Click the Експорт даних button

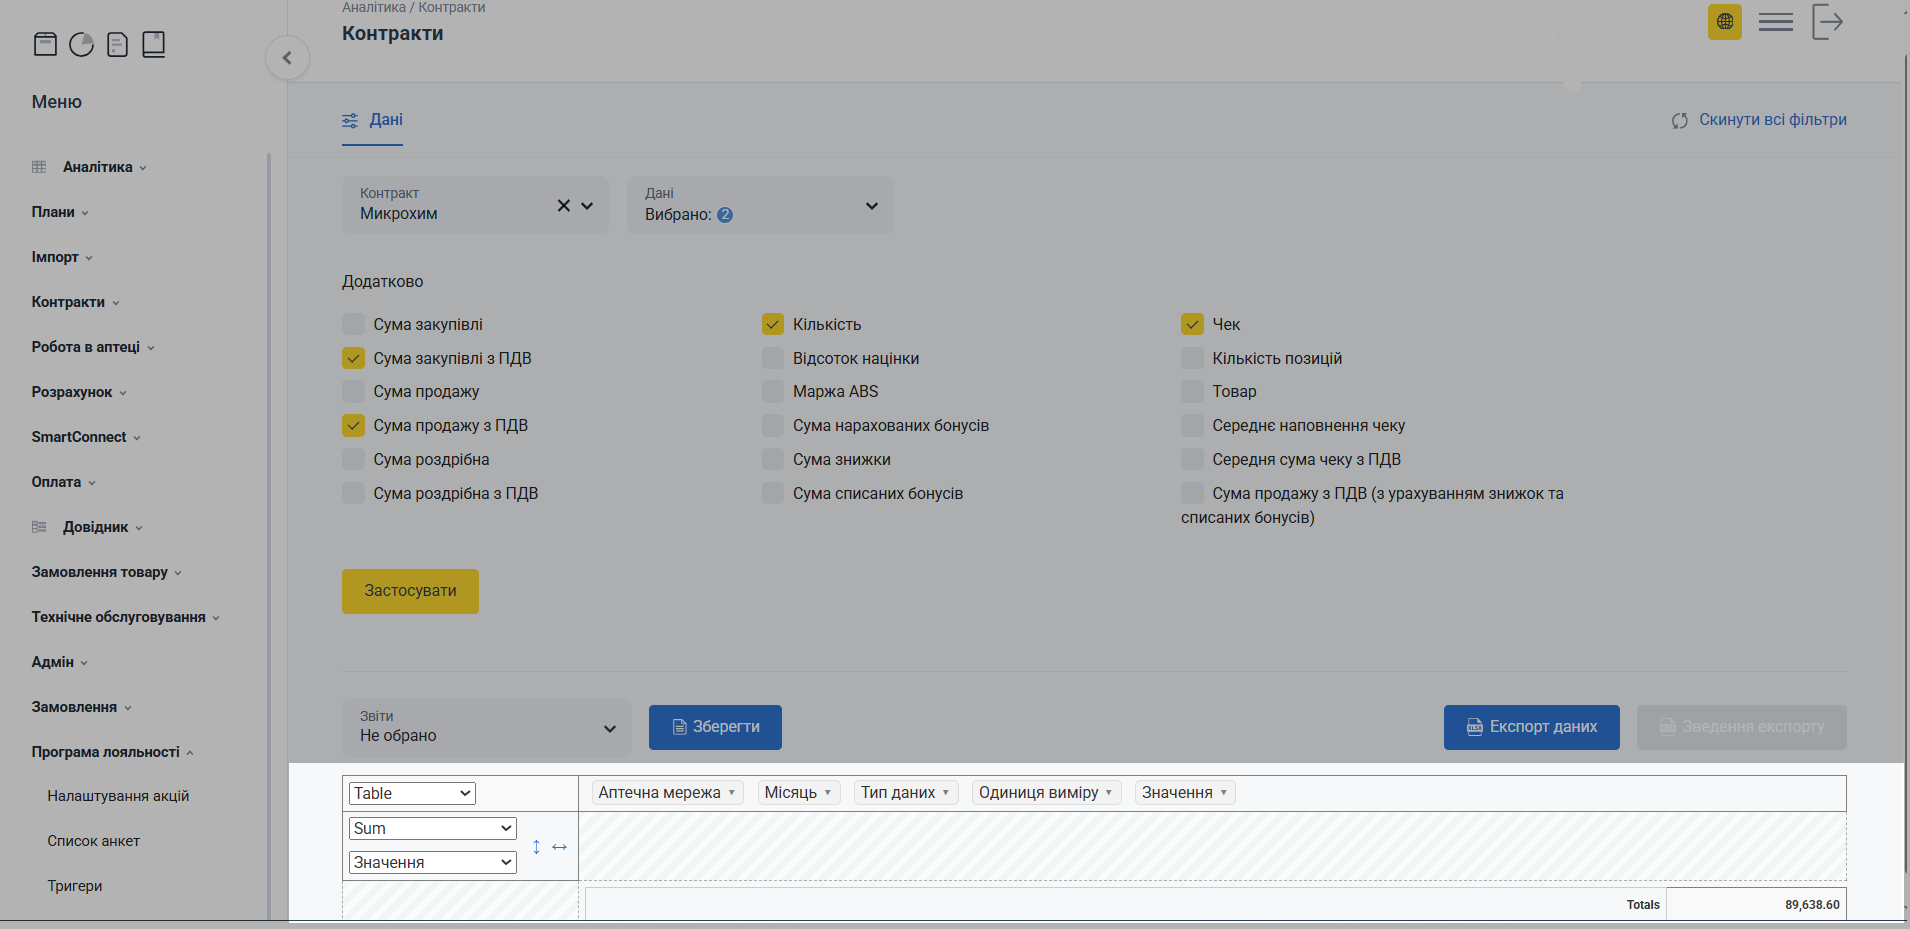(x=1531, y=727)
